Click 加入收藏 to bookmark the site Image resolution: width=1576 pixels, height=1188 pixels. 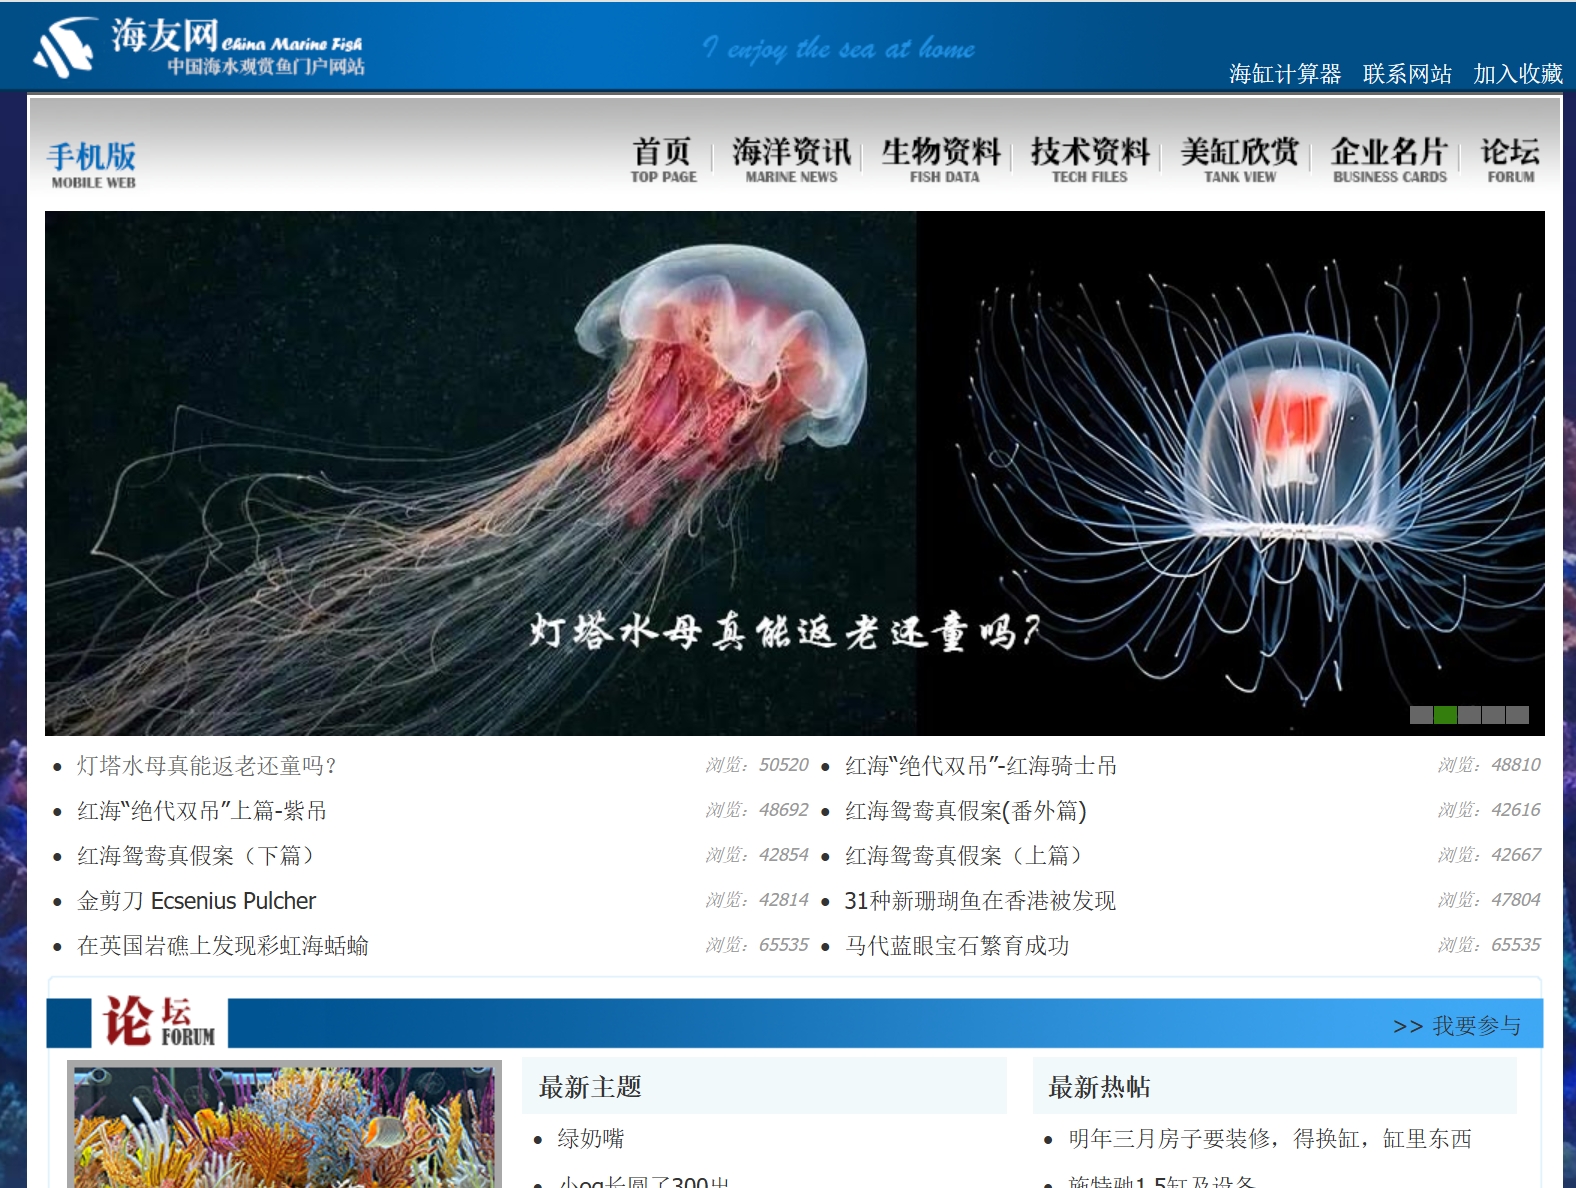pyautogui.click(x=1518, y=74)
